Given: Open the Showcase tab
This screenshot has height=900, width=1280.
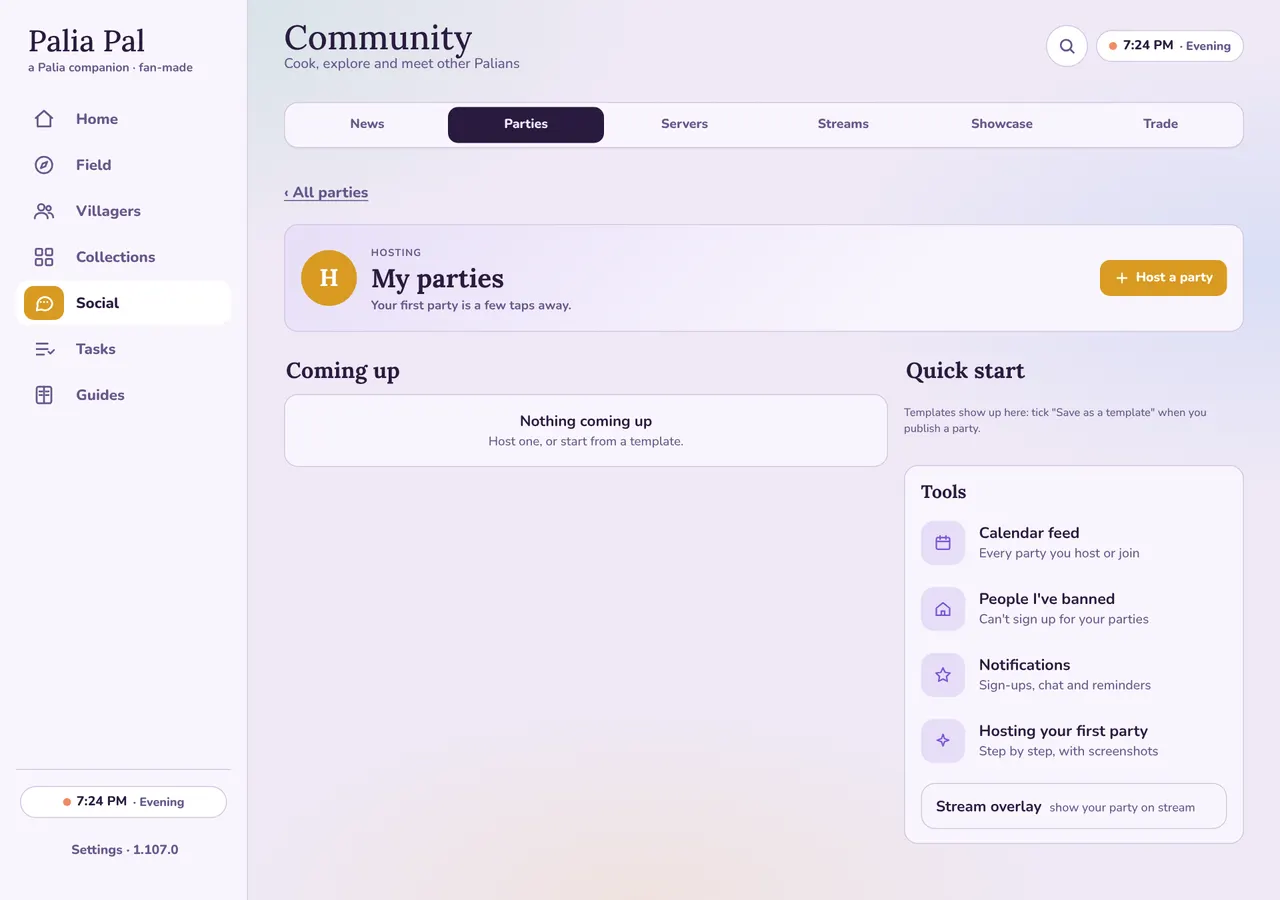Looking at the screenshot, I should click(x=1002, y=124).
